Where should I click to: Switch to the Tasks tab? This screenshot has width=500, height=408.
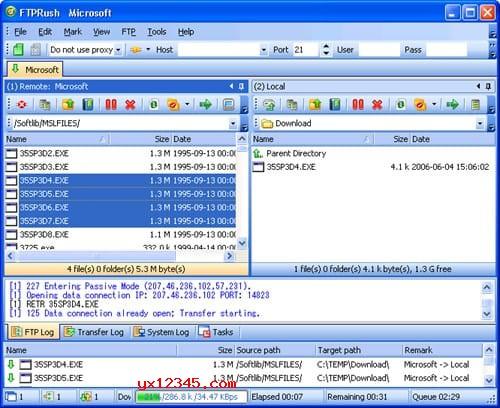tap(216, 332)
